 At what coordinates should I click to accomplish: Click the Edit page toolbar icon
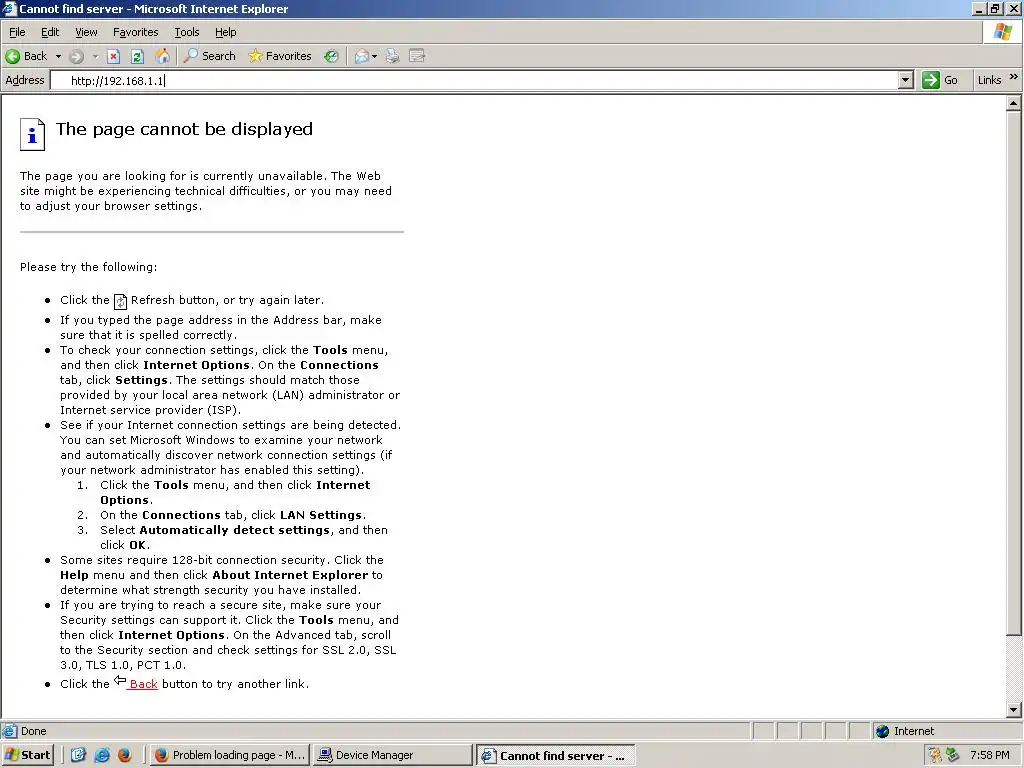pyautogui.click(x=417, y=56)
